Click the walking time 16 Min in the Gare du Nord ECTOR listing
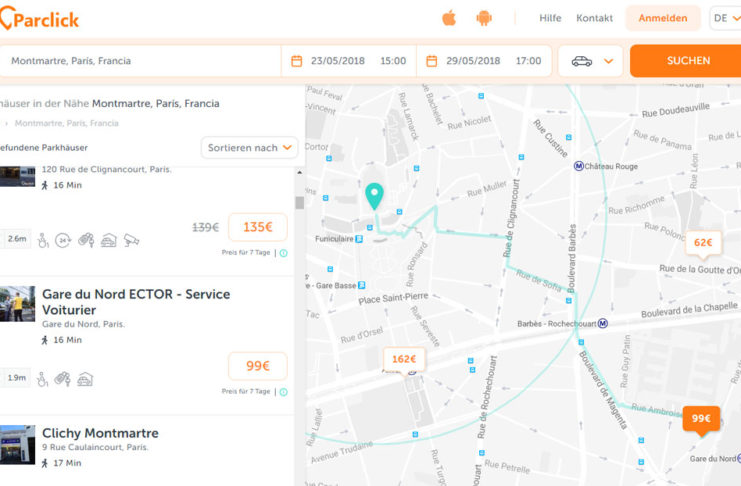This screenshot has width=741, height=486. (x=62, y=340)
